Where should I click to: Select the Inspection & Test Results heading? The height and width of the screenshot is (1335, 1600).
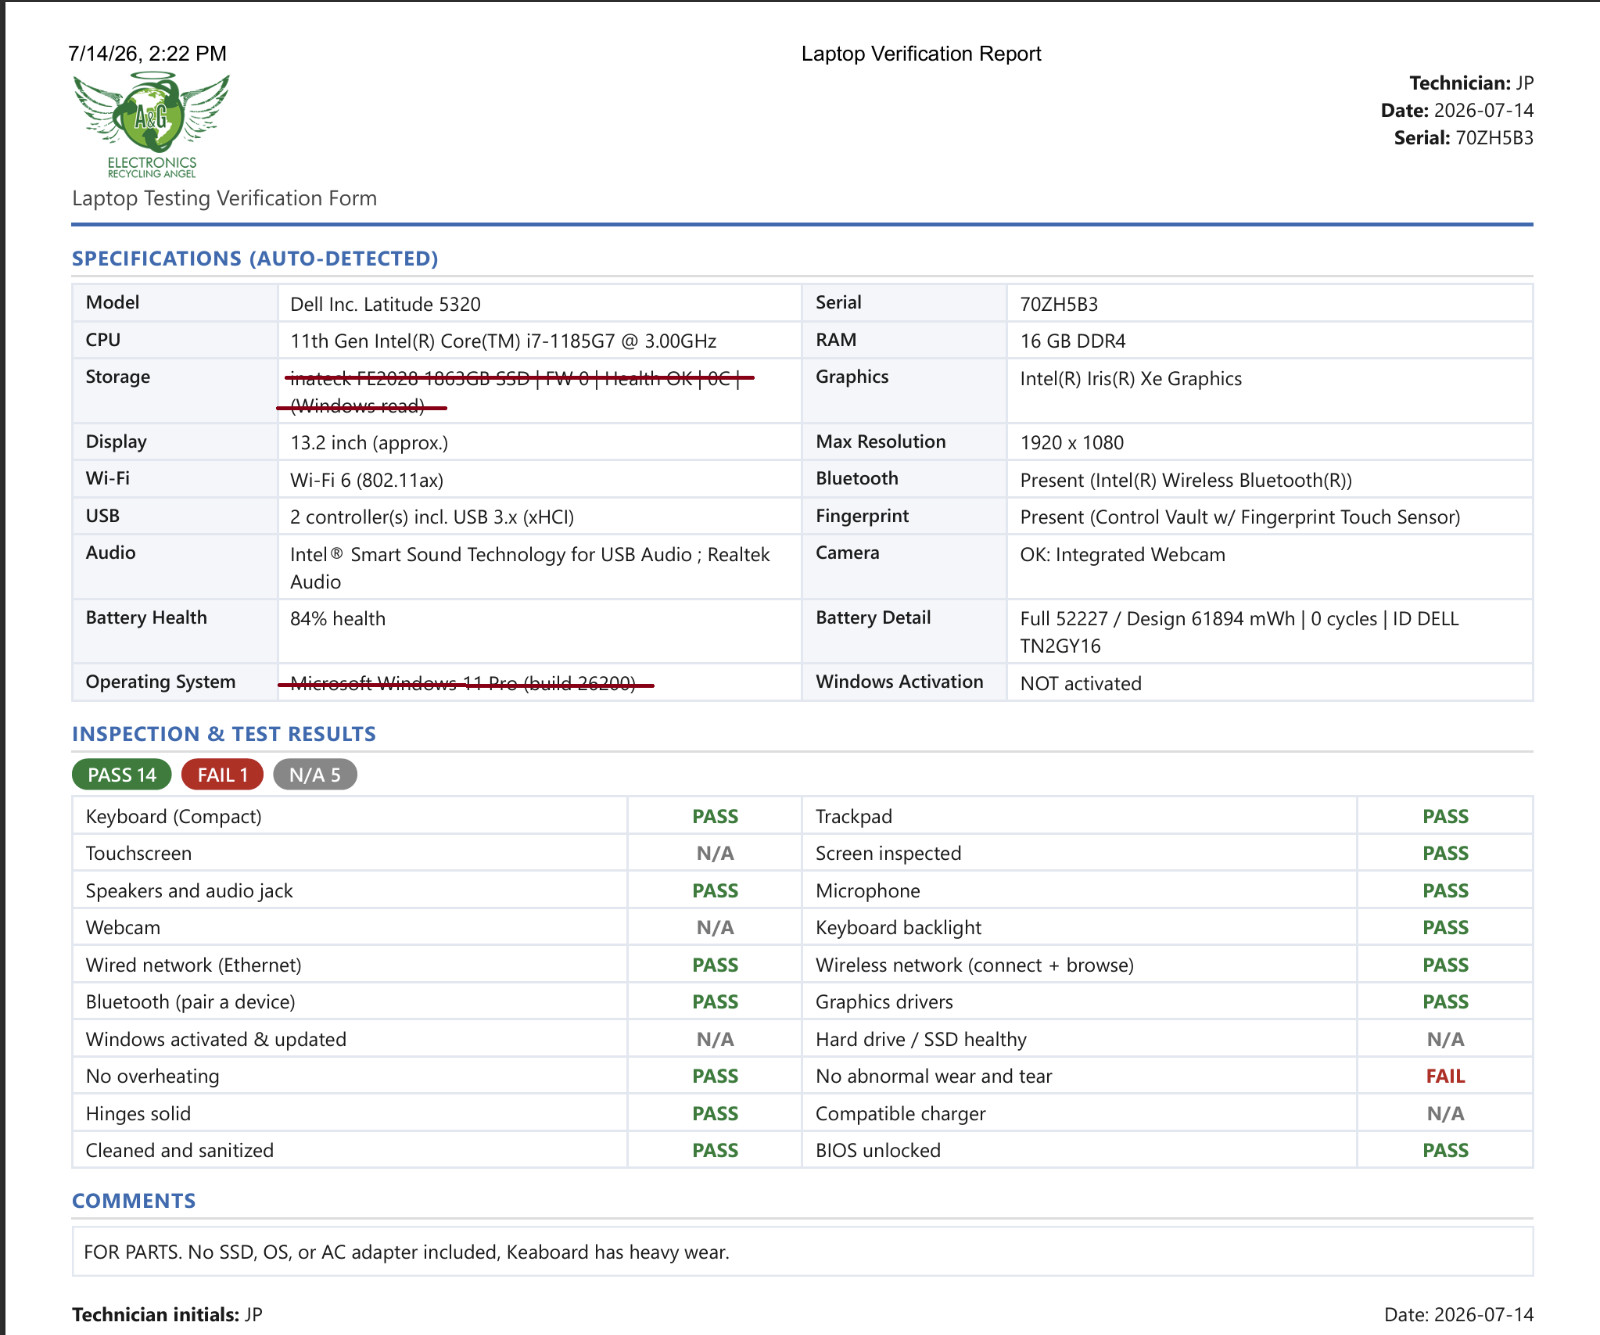pos(224,734)
